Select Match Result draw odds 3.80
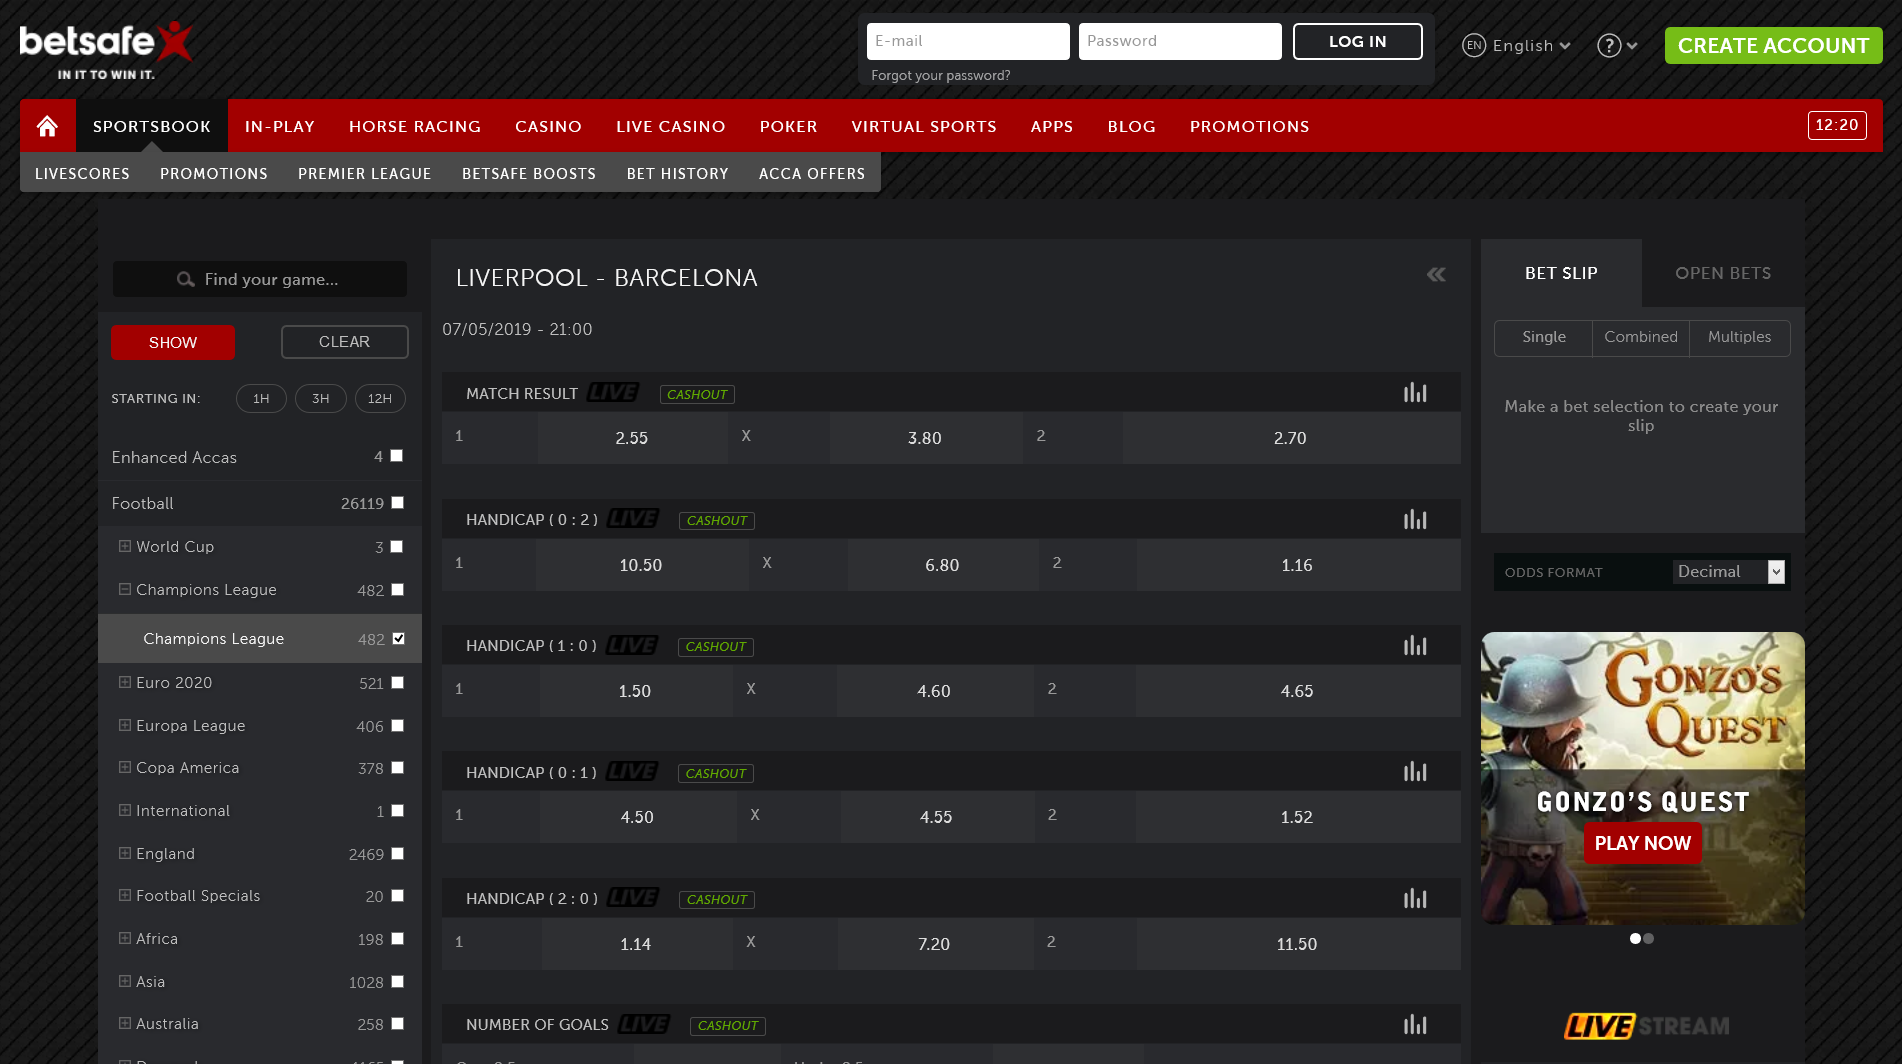This screenshot has height=1064, width=1902. click(924, 438)
